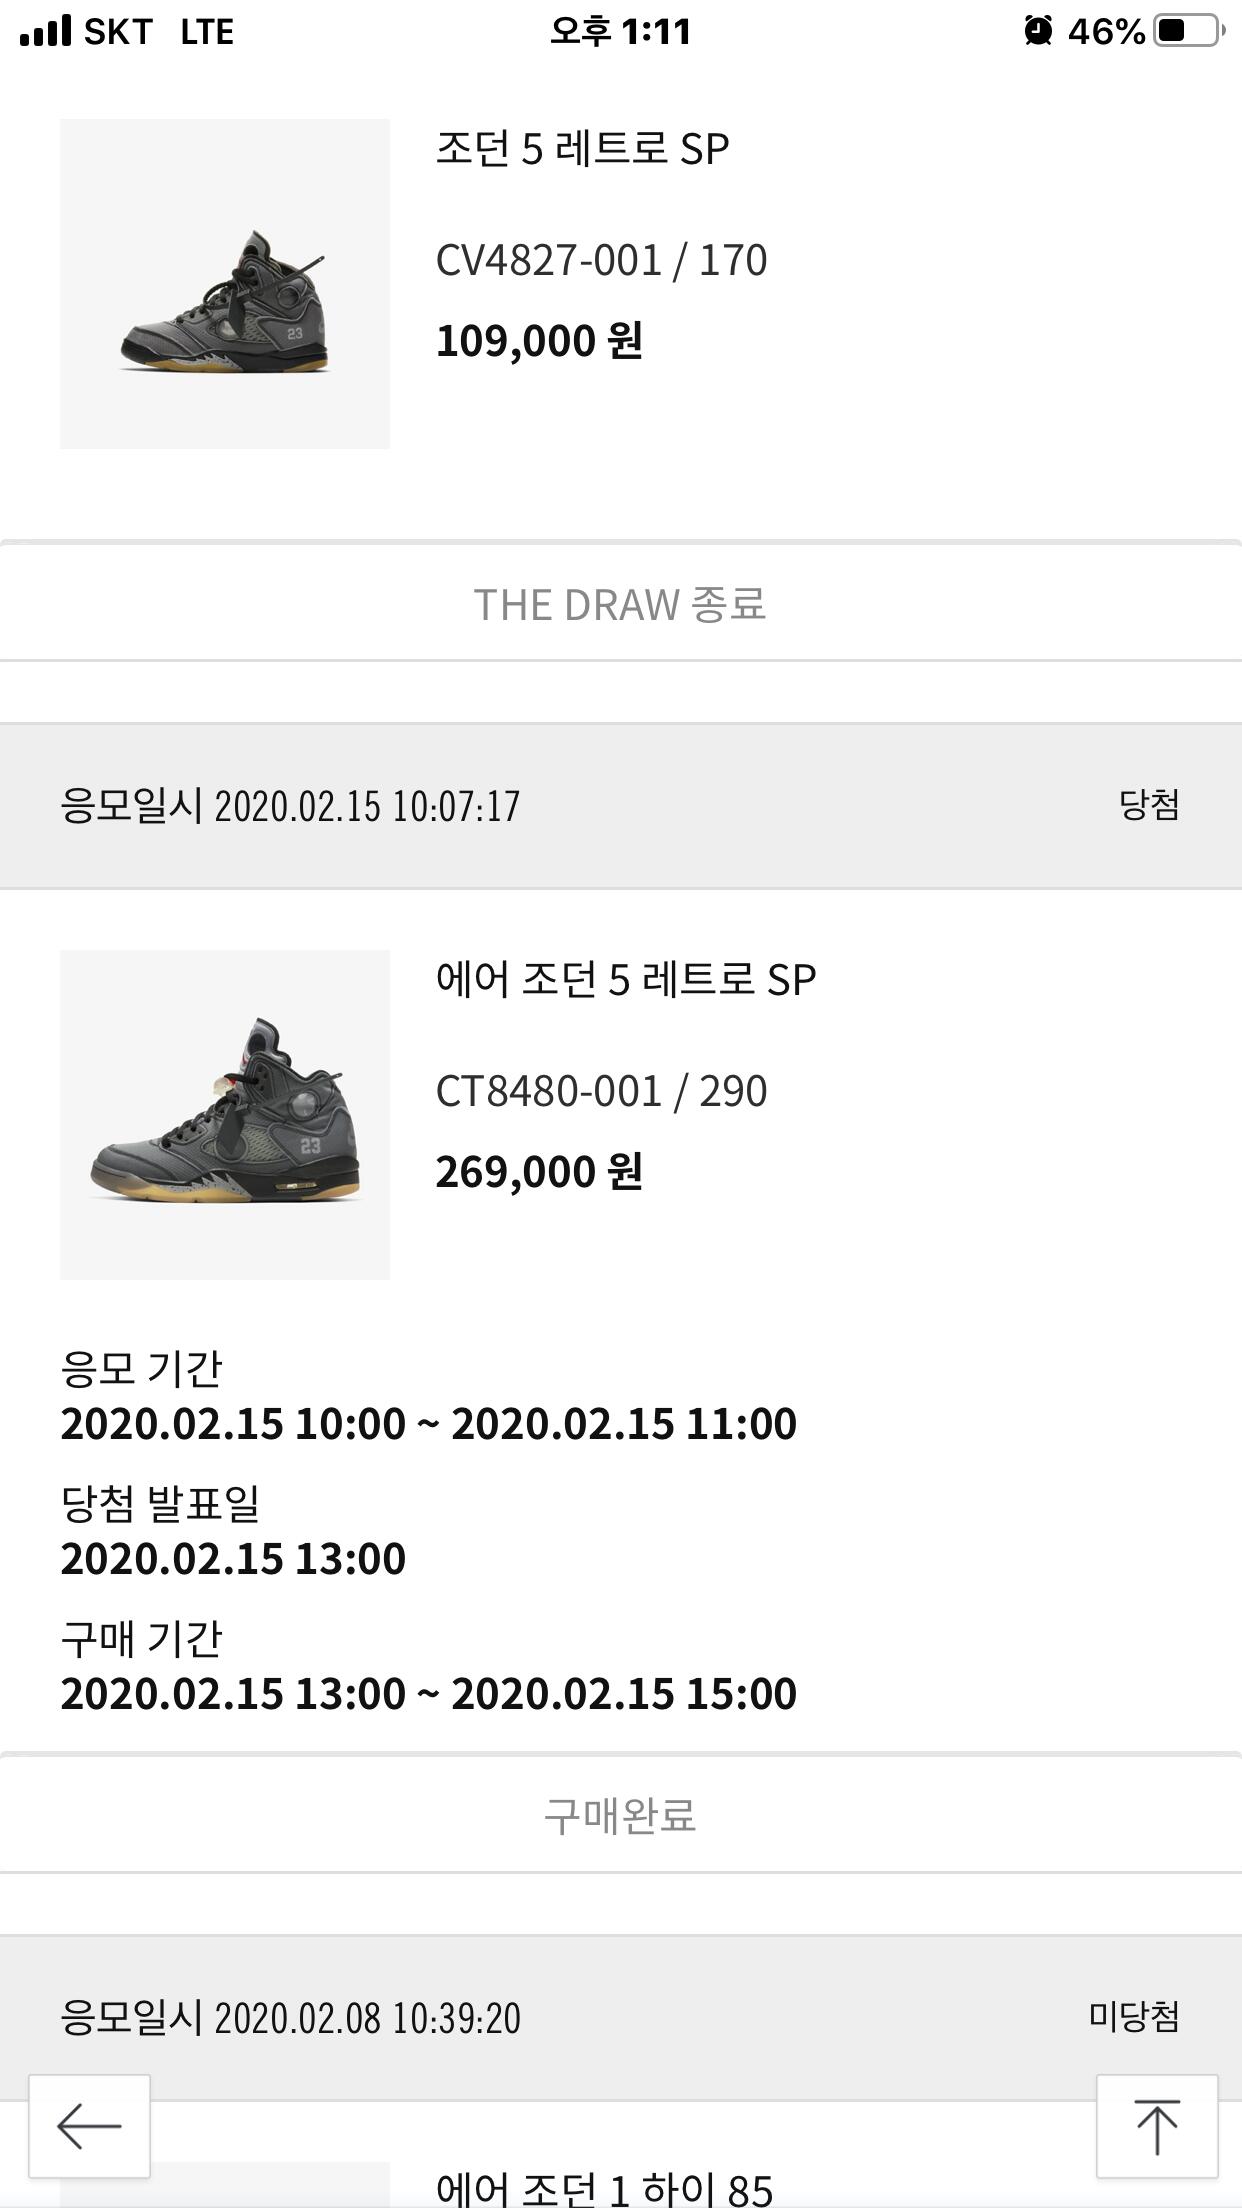Open the 에어 조던 5 레트로 SP shoe image
The height and width of the screenshot is (2208, 1242).
tap(225, 1114)
